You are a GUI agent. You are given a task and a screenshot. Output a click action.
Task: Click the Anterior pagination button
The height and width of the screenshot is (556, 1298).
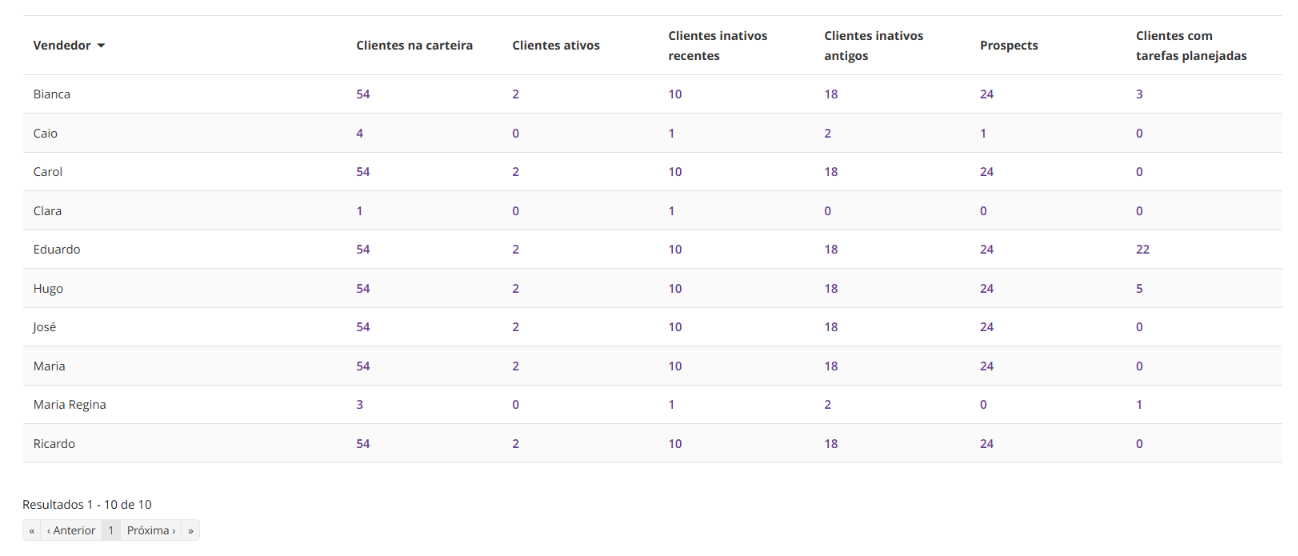(x=71, y=531)
